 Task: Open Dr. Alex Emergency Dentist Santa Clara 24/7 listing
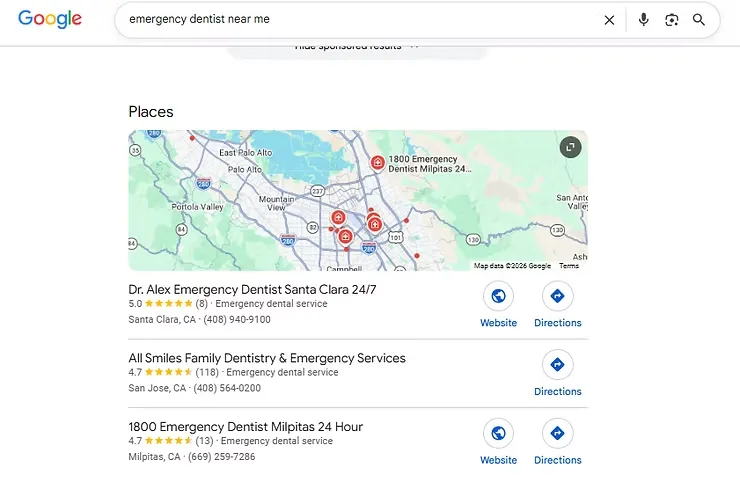click(252, 289)
